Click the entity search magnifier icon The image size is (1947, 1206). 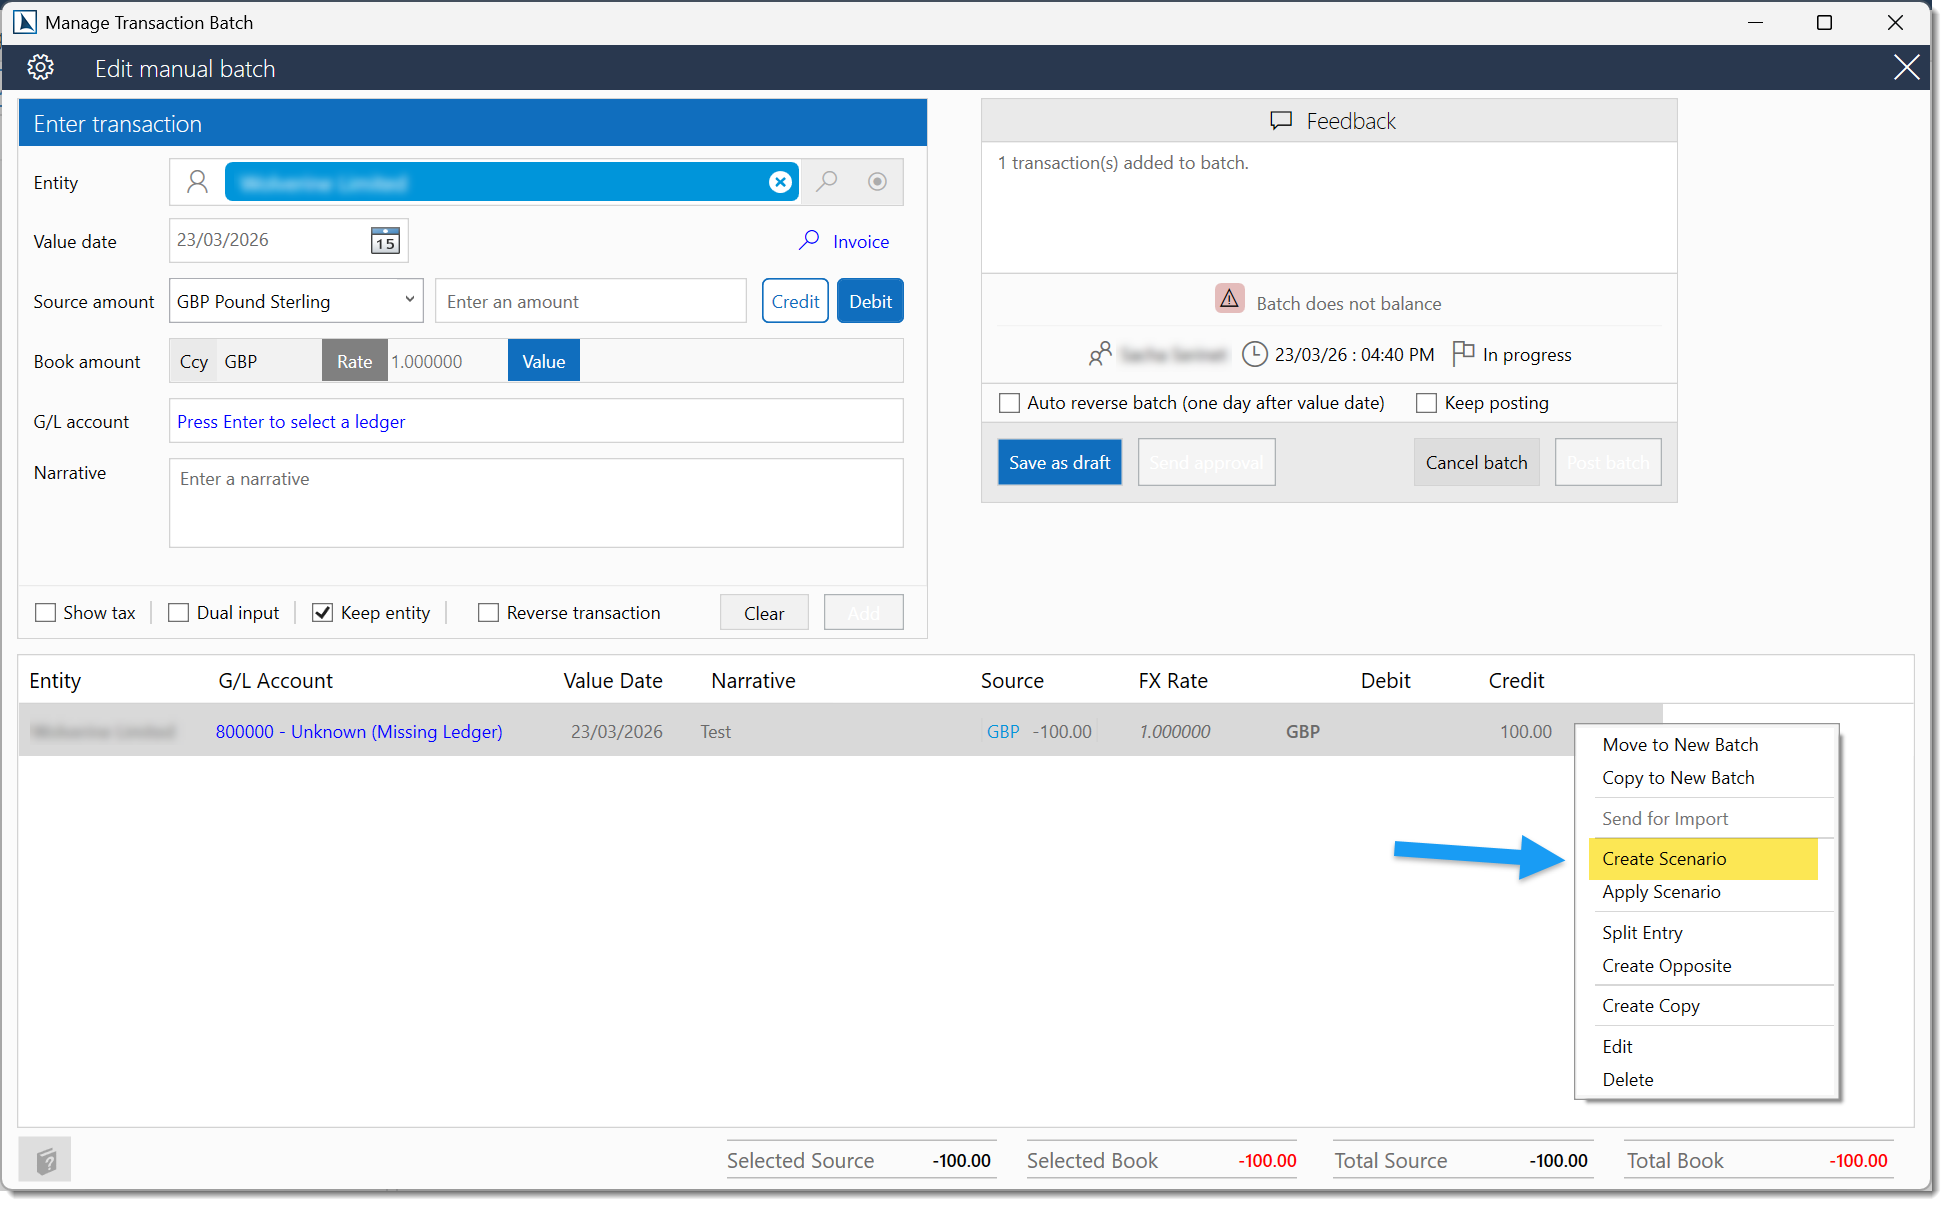coord(827,182)
